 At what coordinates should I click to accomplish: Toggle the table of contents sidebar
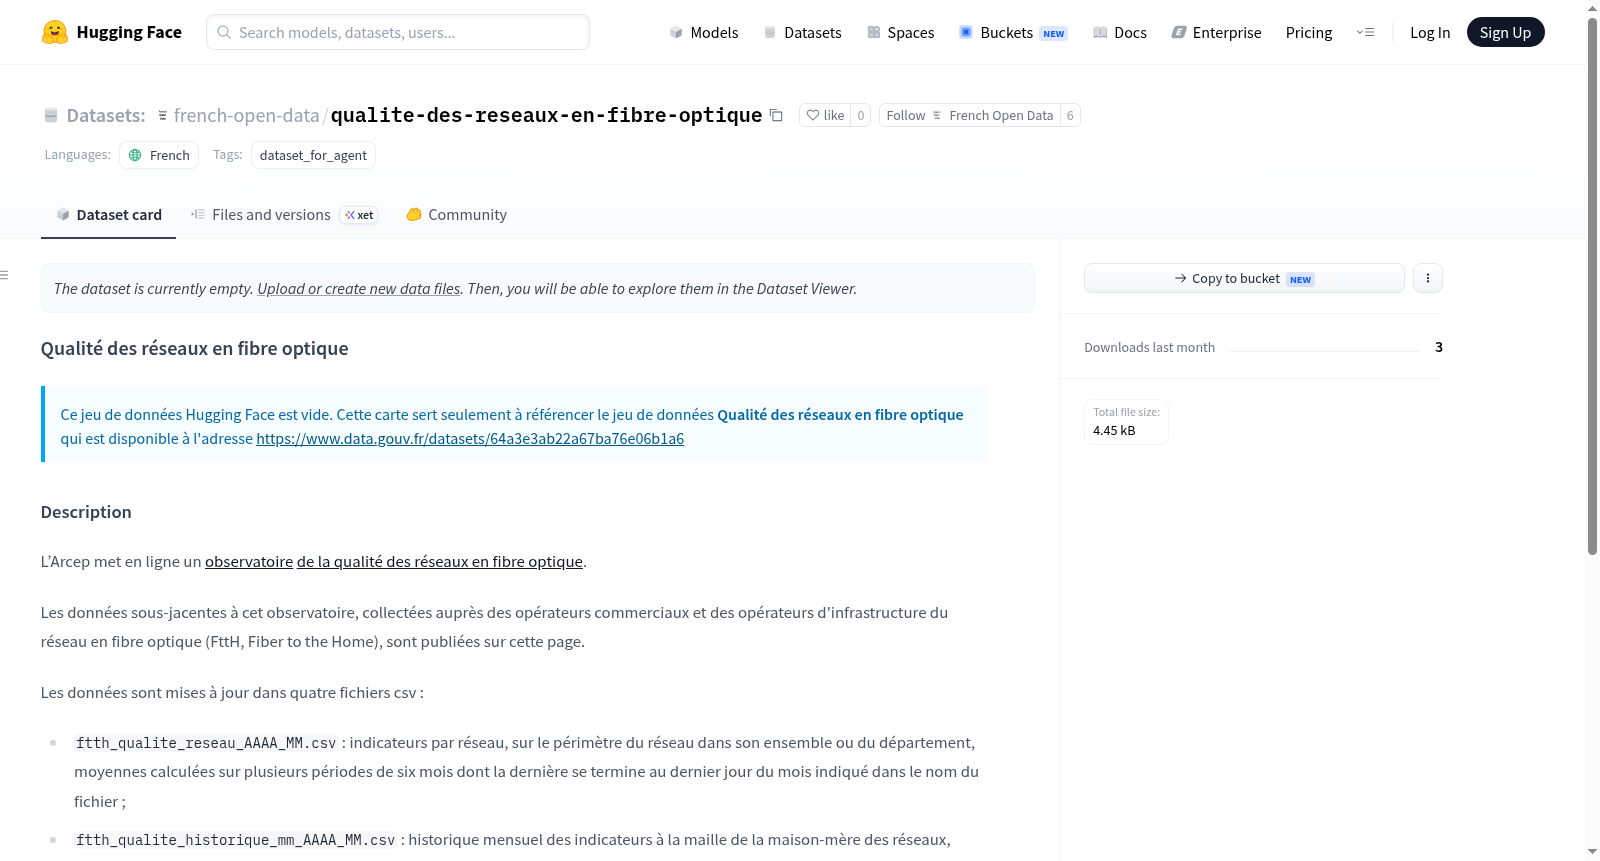[x=5, y=275]
